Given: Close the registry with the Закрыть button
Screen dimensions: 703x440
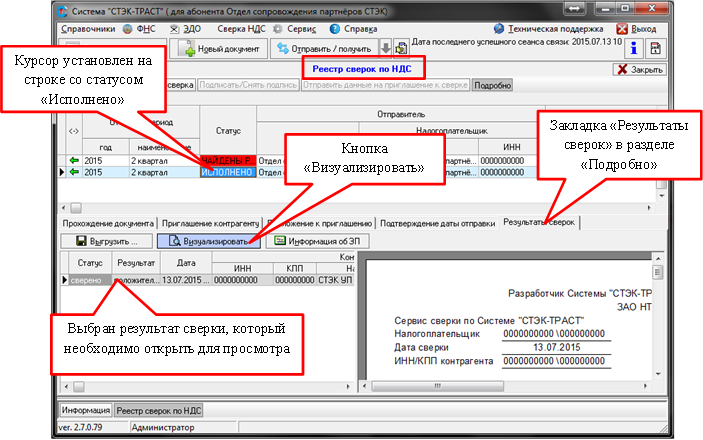Looking at the screenshot, I should [640, 70].
